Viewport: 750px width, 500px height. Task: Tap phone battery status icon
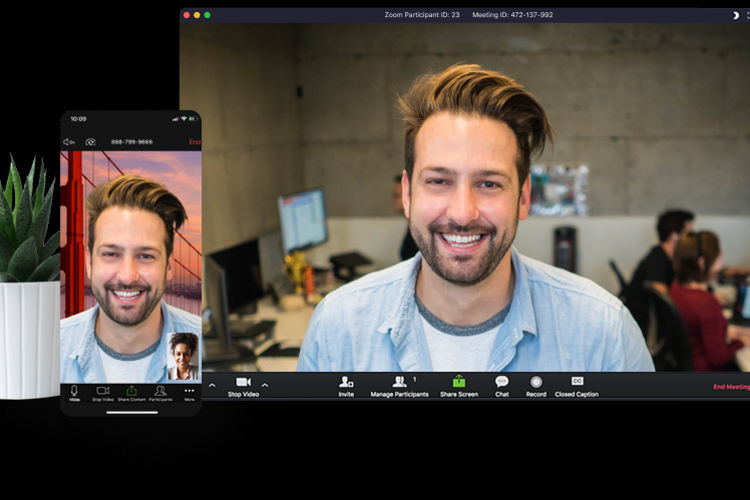(192, 119)
